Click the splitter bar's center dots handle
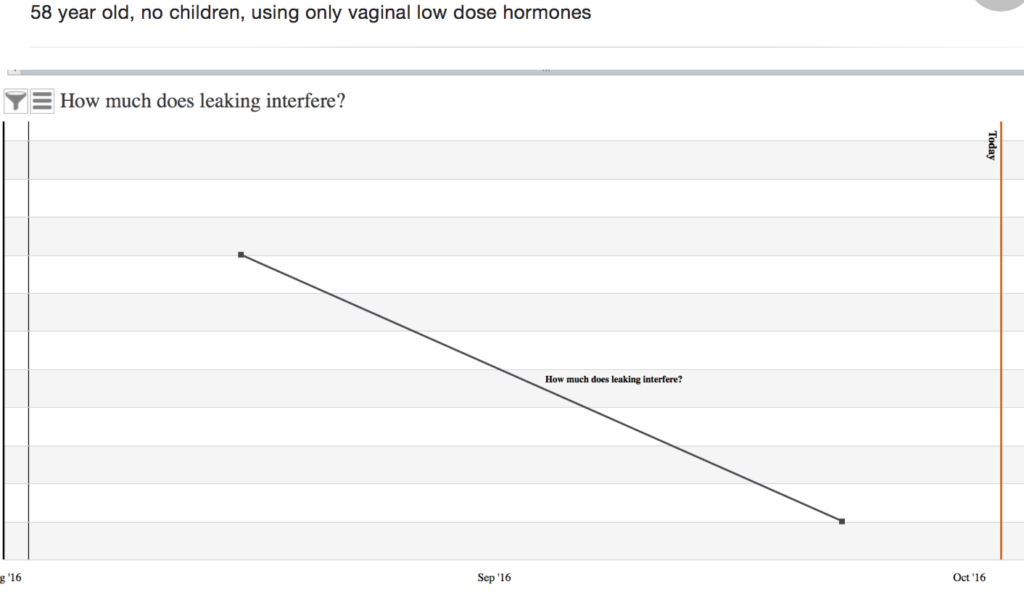Image resolution: width=1024 pixels, height=595 pixels. click(x=546, y=71)
